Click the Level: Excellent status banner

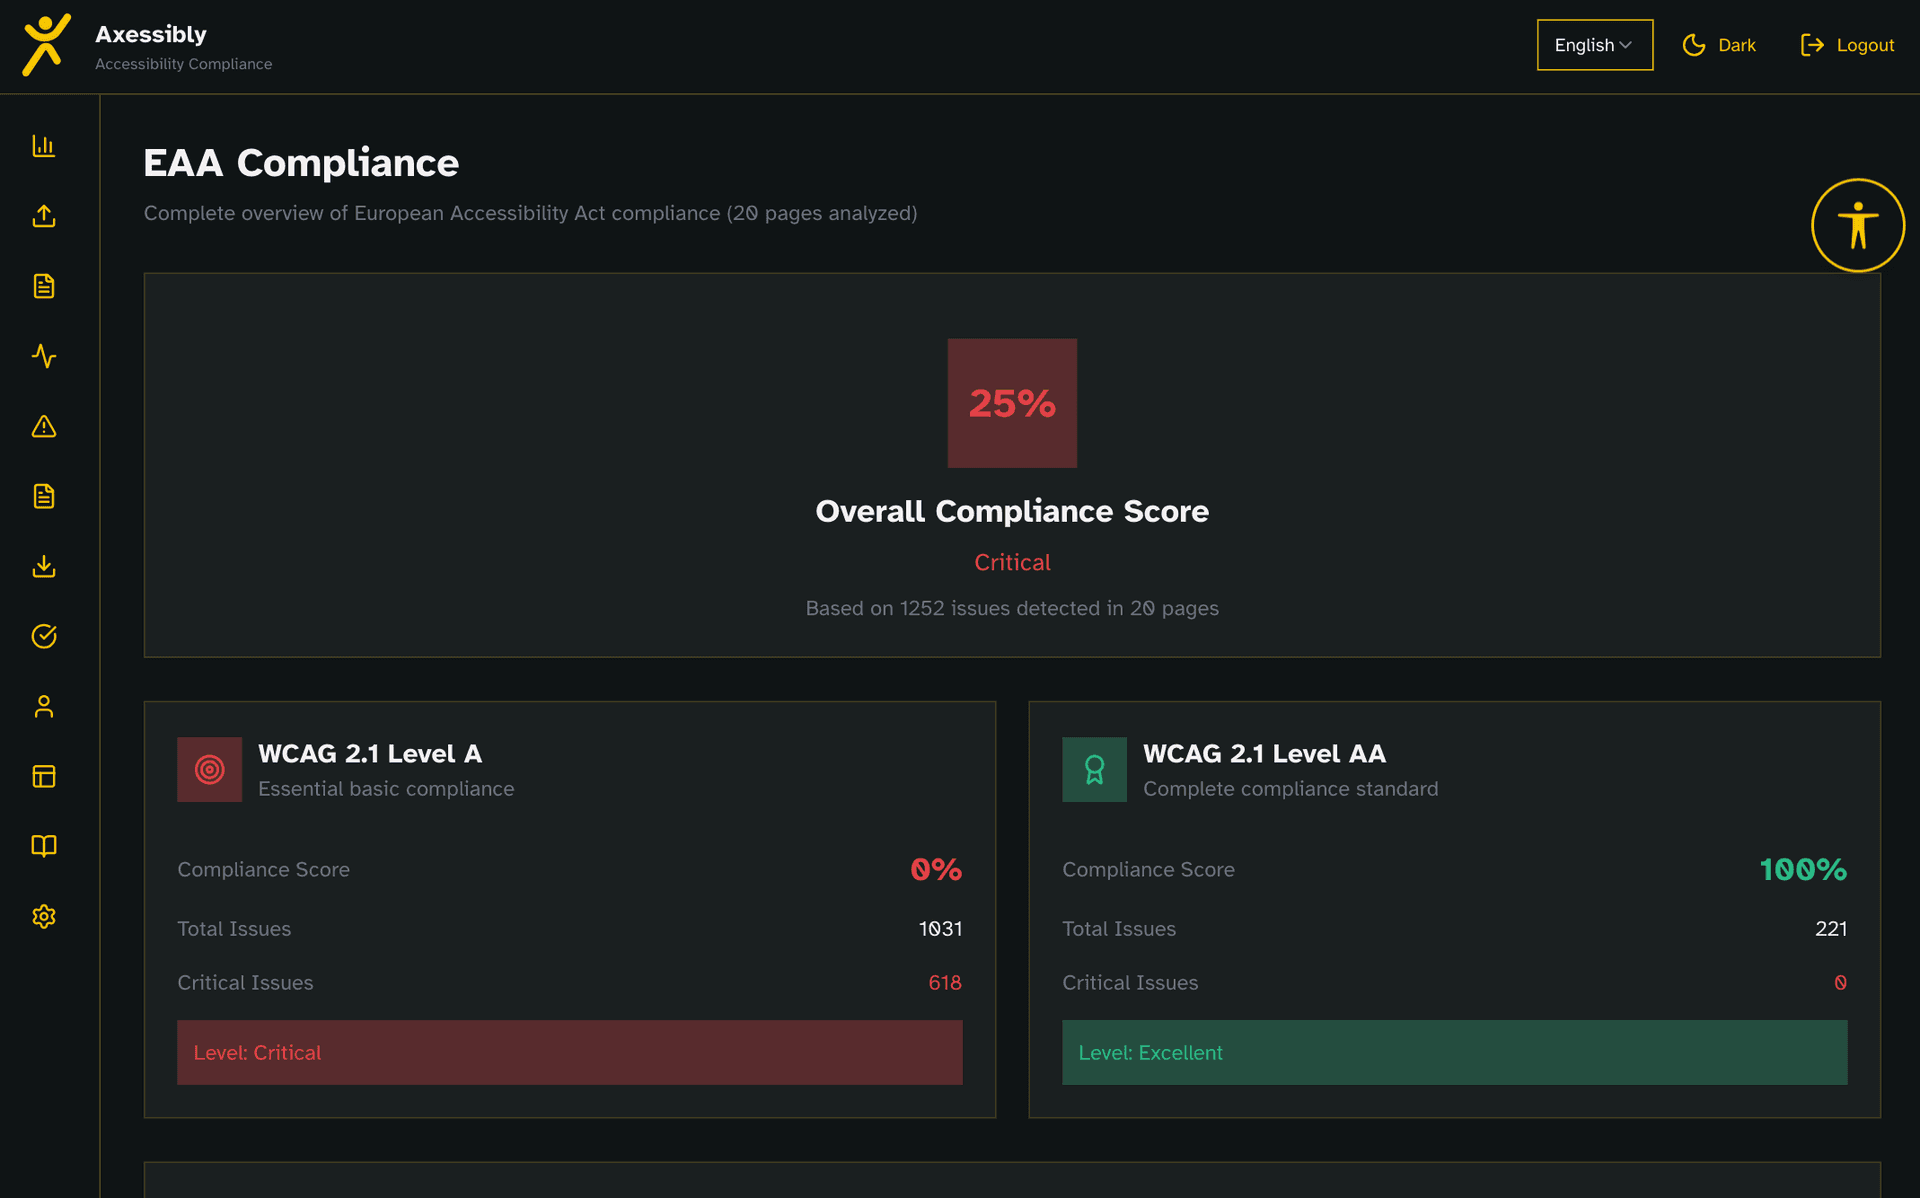point(1454,1052)
